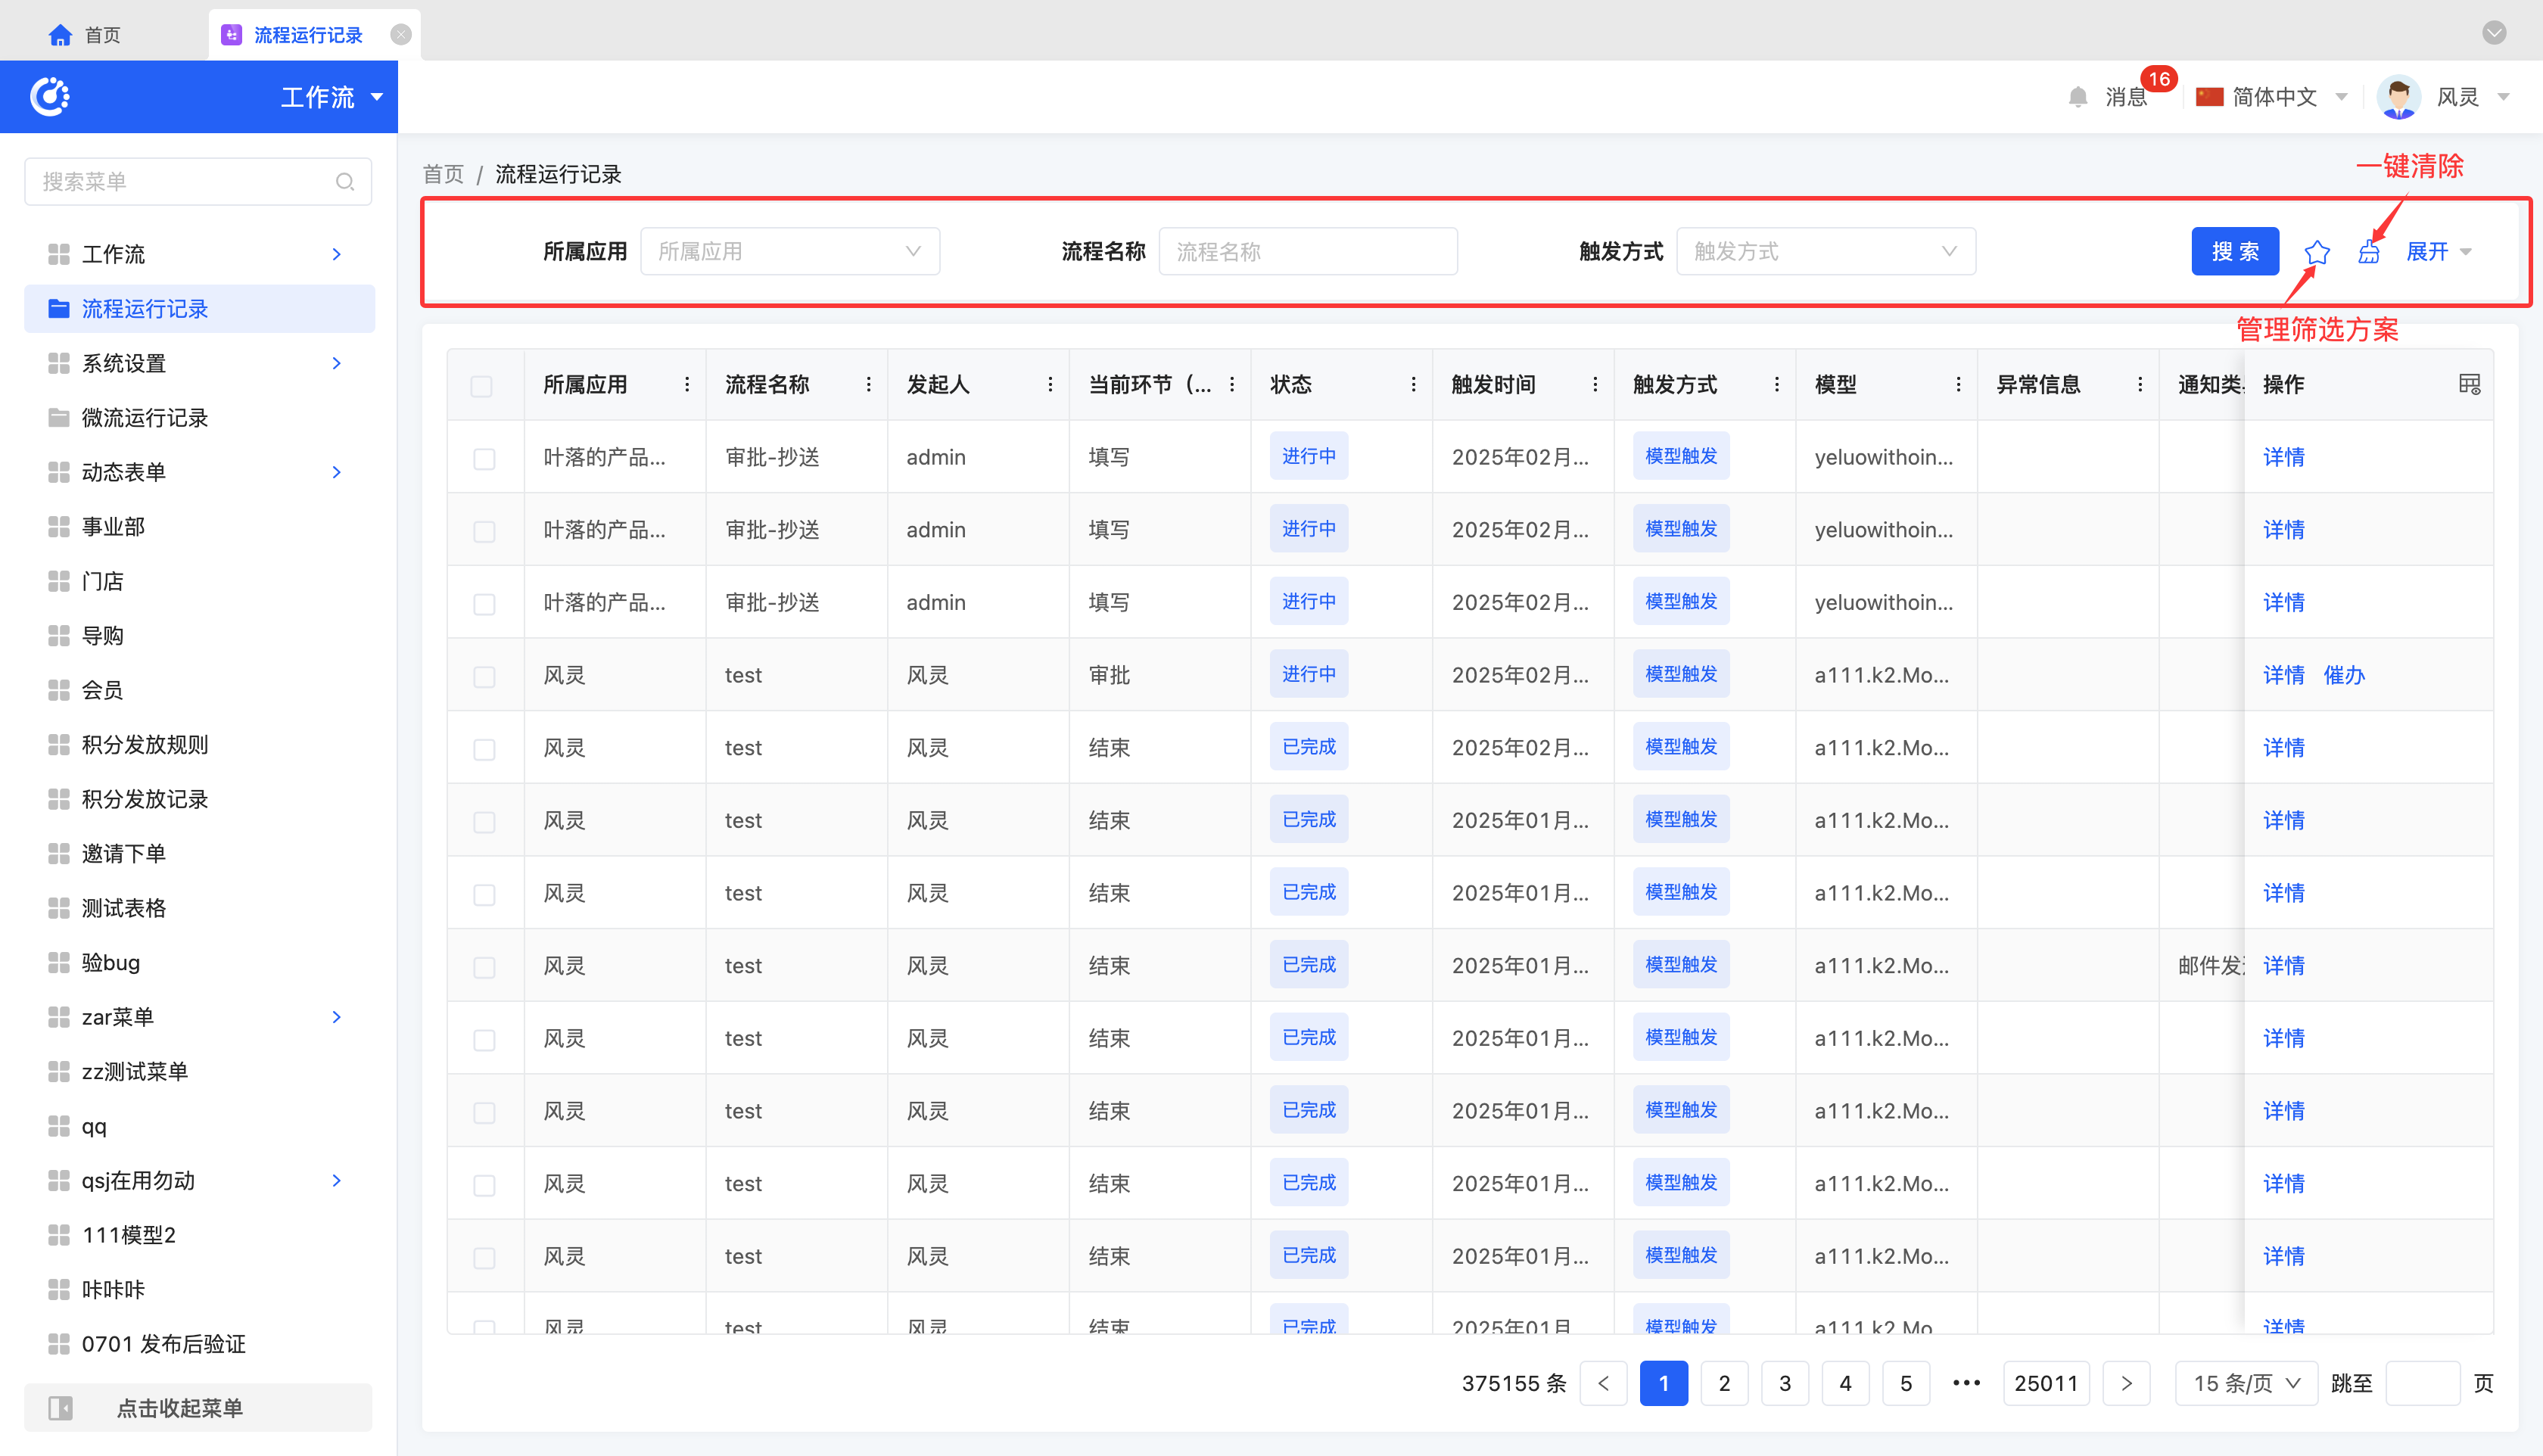Click the search magnifier in menu search box
The height and width of the screenshot is (1456, 2543).
345,182
